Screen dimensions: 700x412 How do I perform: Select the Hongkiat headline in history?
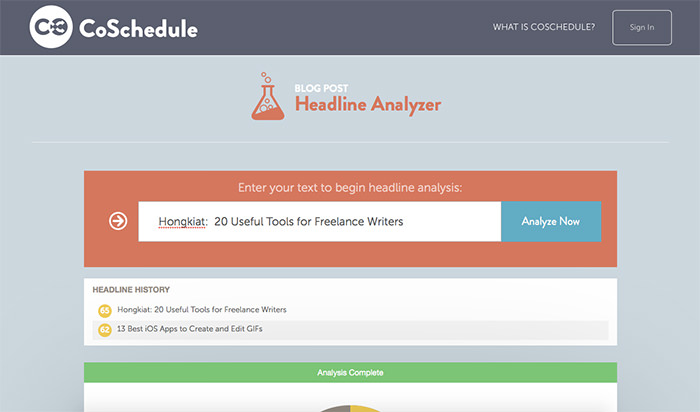pyautogui.click(x=202, y=309)
